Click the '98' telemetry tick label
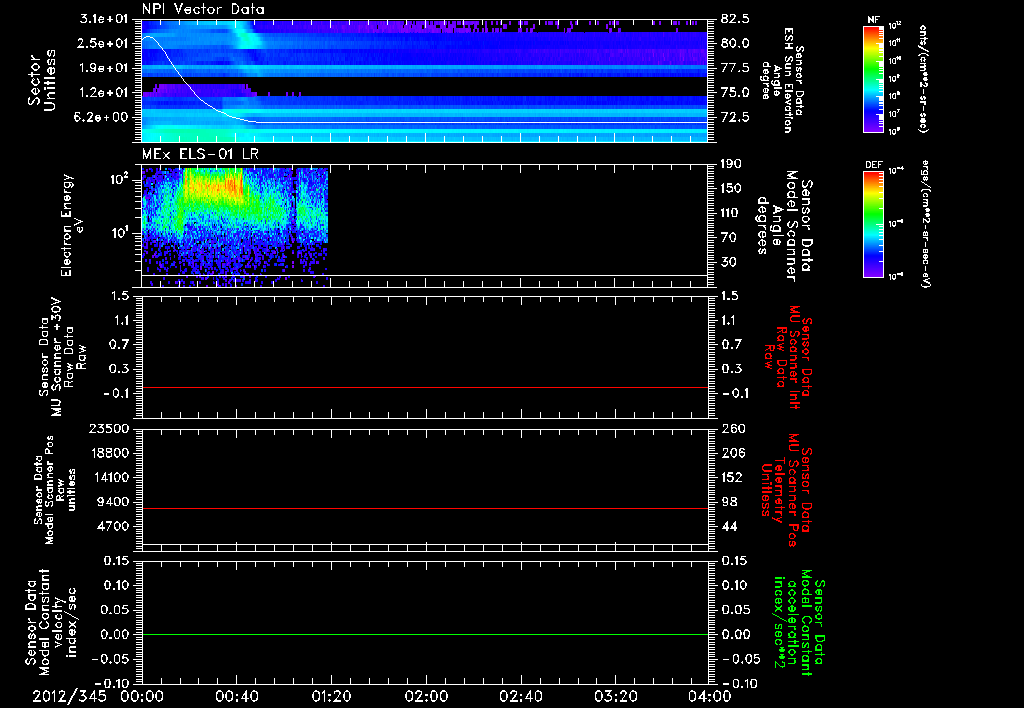 728,502
